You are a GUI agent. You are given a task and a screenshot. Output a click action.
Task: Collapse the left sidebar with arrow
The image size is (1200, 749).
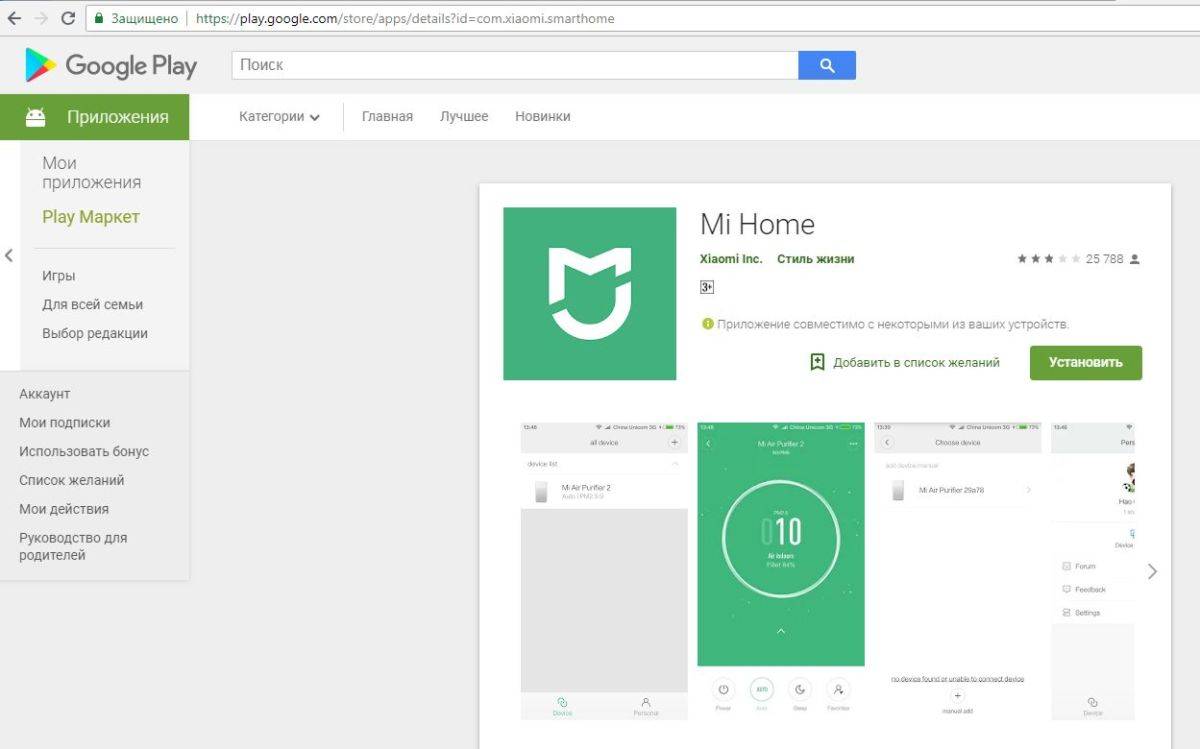tap(9, 256)
